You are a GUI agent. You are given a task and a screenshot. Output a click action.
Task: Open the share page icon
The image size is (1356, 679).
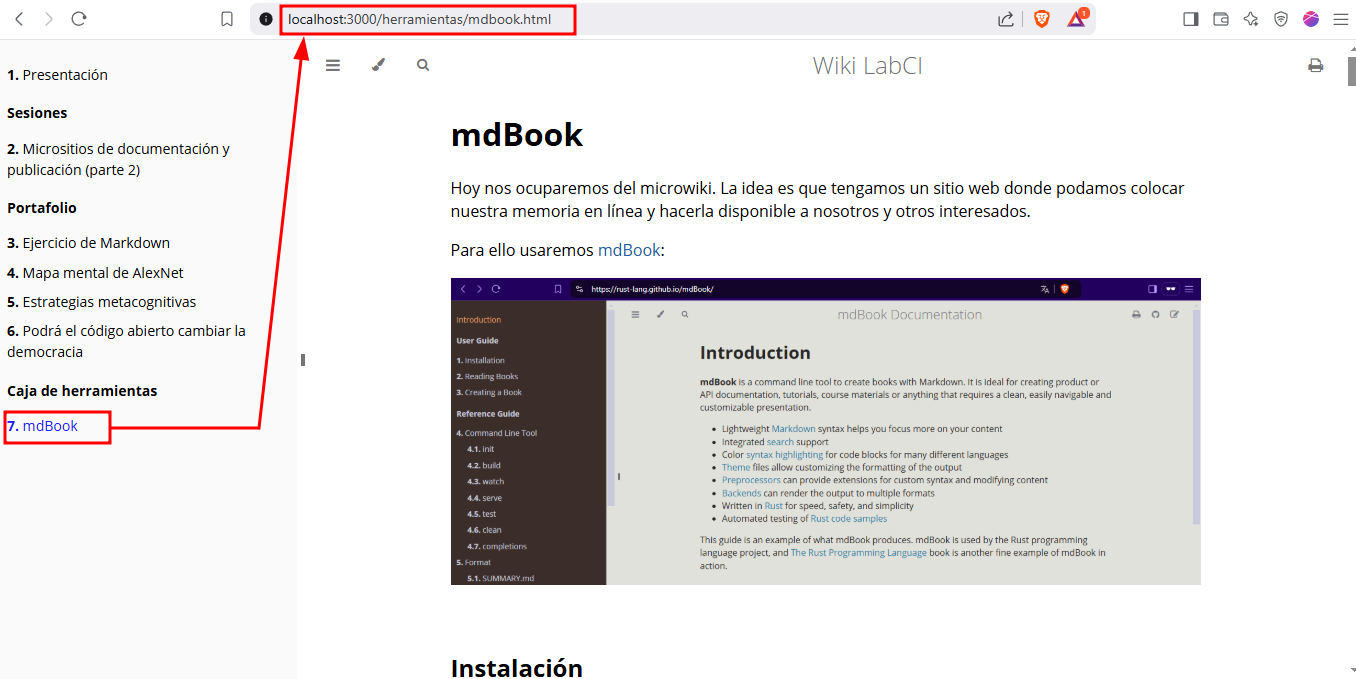coord(1006,19)
